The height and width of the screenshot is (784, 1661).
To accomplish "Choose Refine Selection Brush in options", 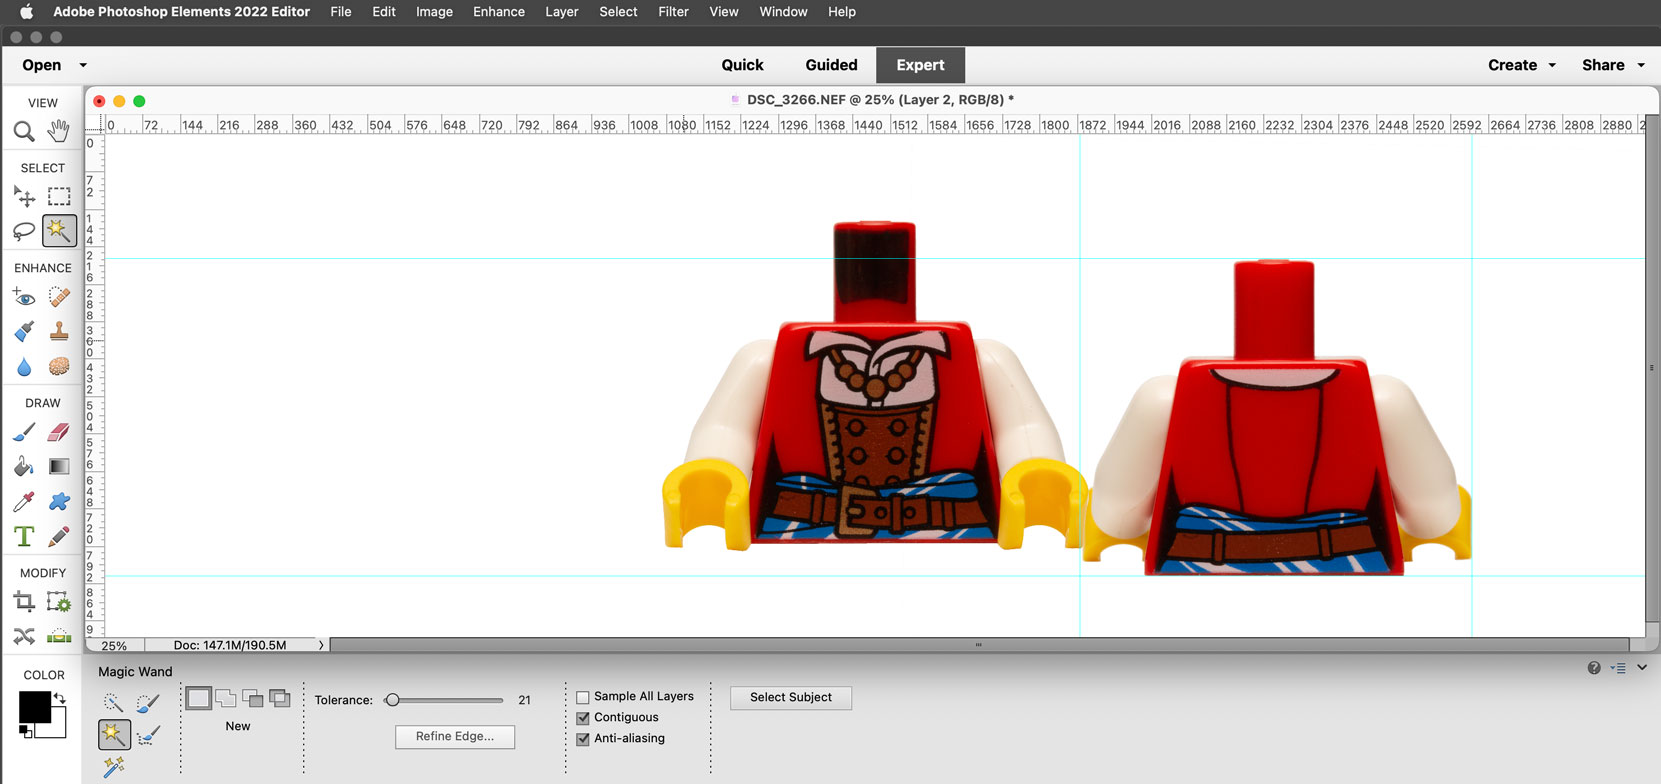I will 148,736.
